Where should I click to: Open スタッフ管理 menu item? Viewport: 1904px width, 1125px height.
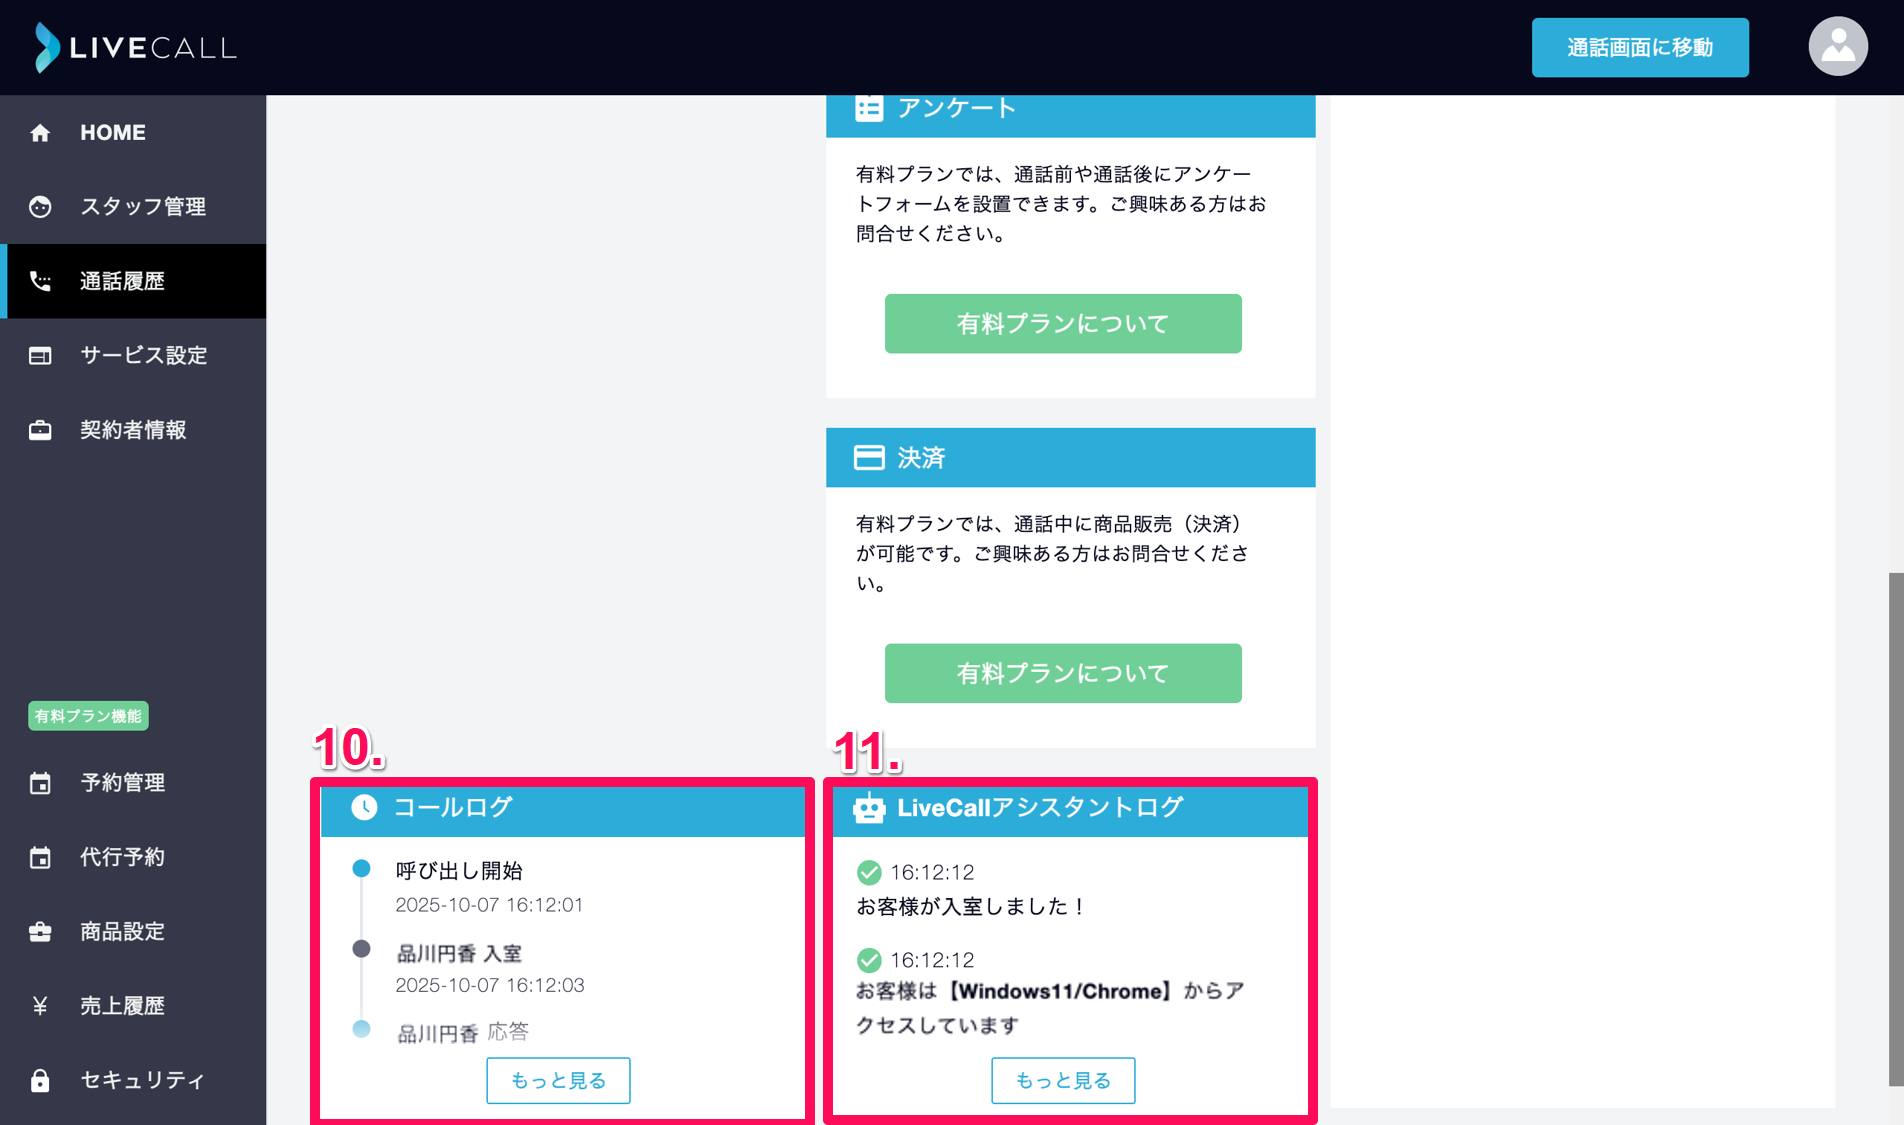[x=133, y=207]
